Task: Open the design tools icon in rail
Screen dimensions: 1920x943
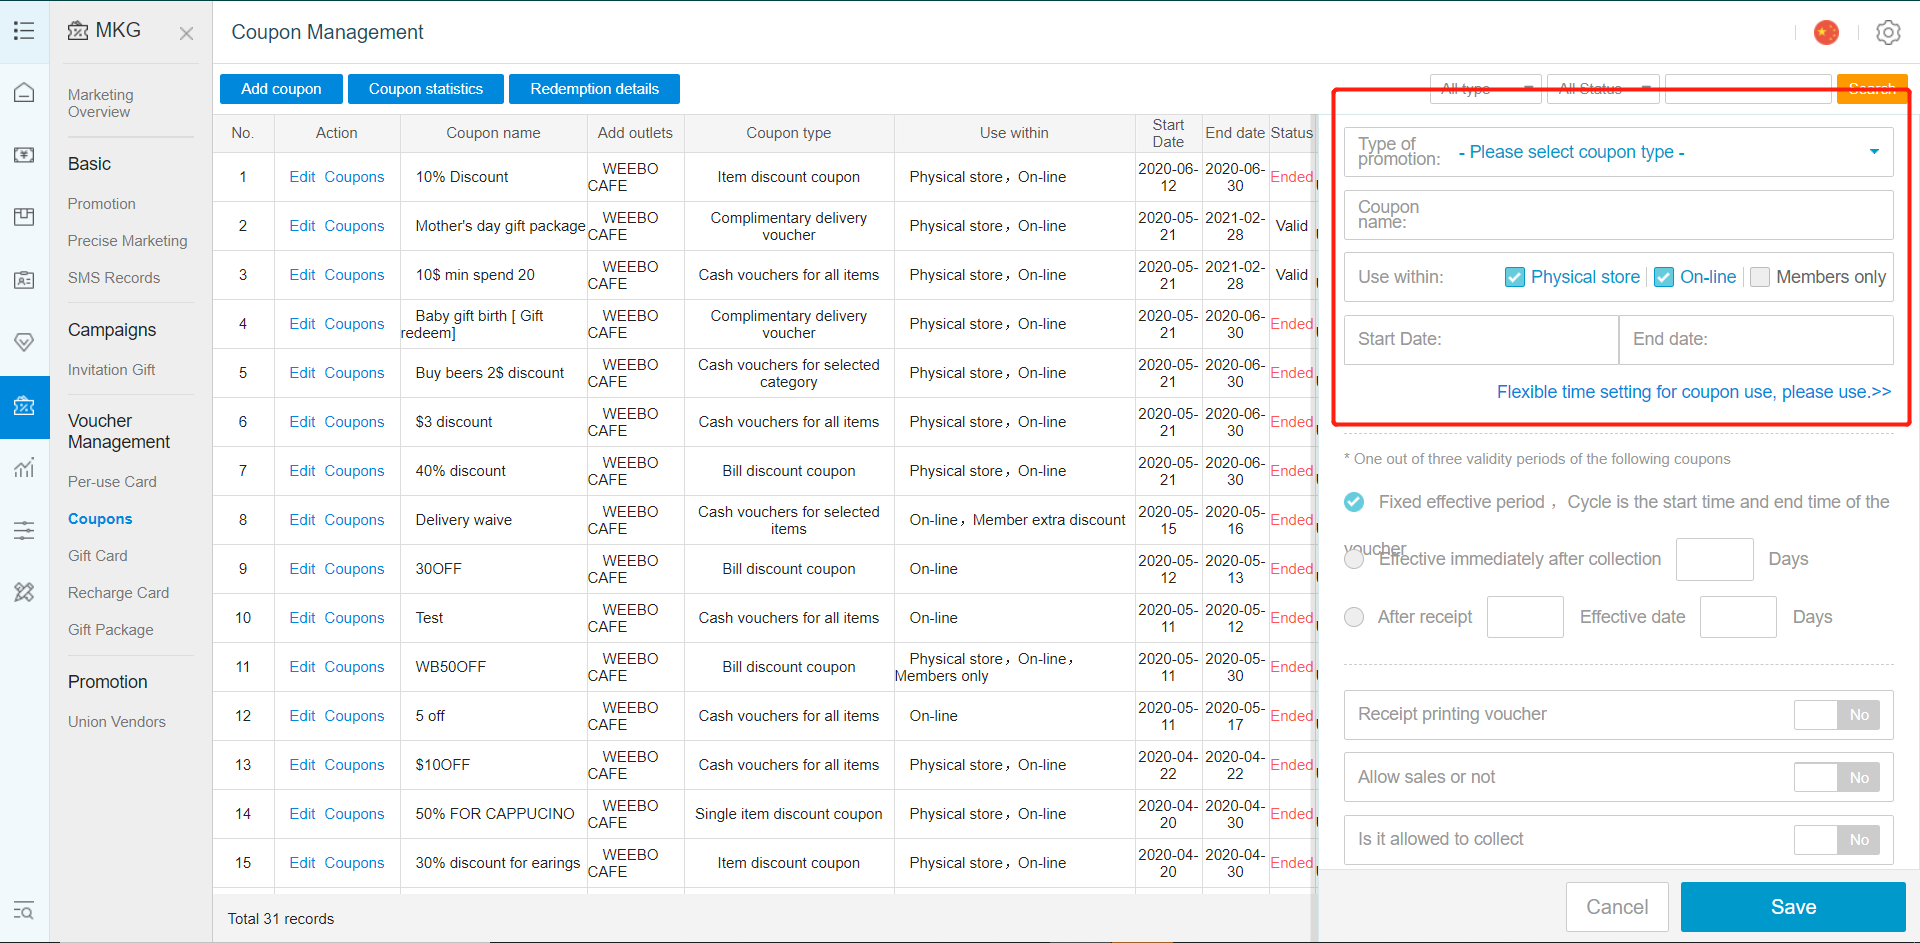Action: coord(24,592)
